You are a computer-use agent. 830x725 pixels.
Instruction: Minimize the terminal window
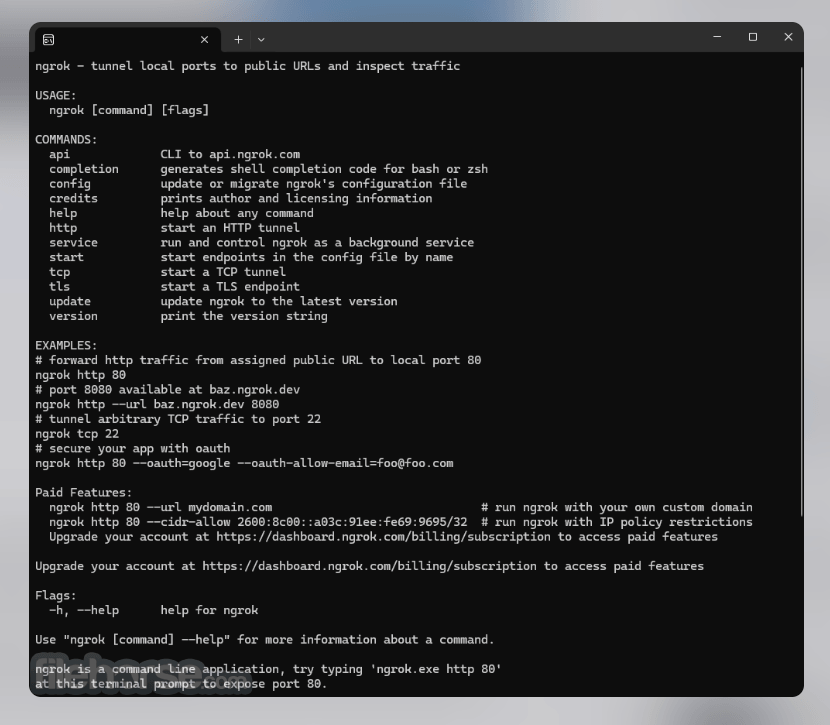click(717, 37)
